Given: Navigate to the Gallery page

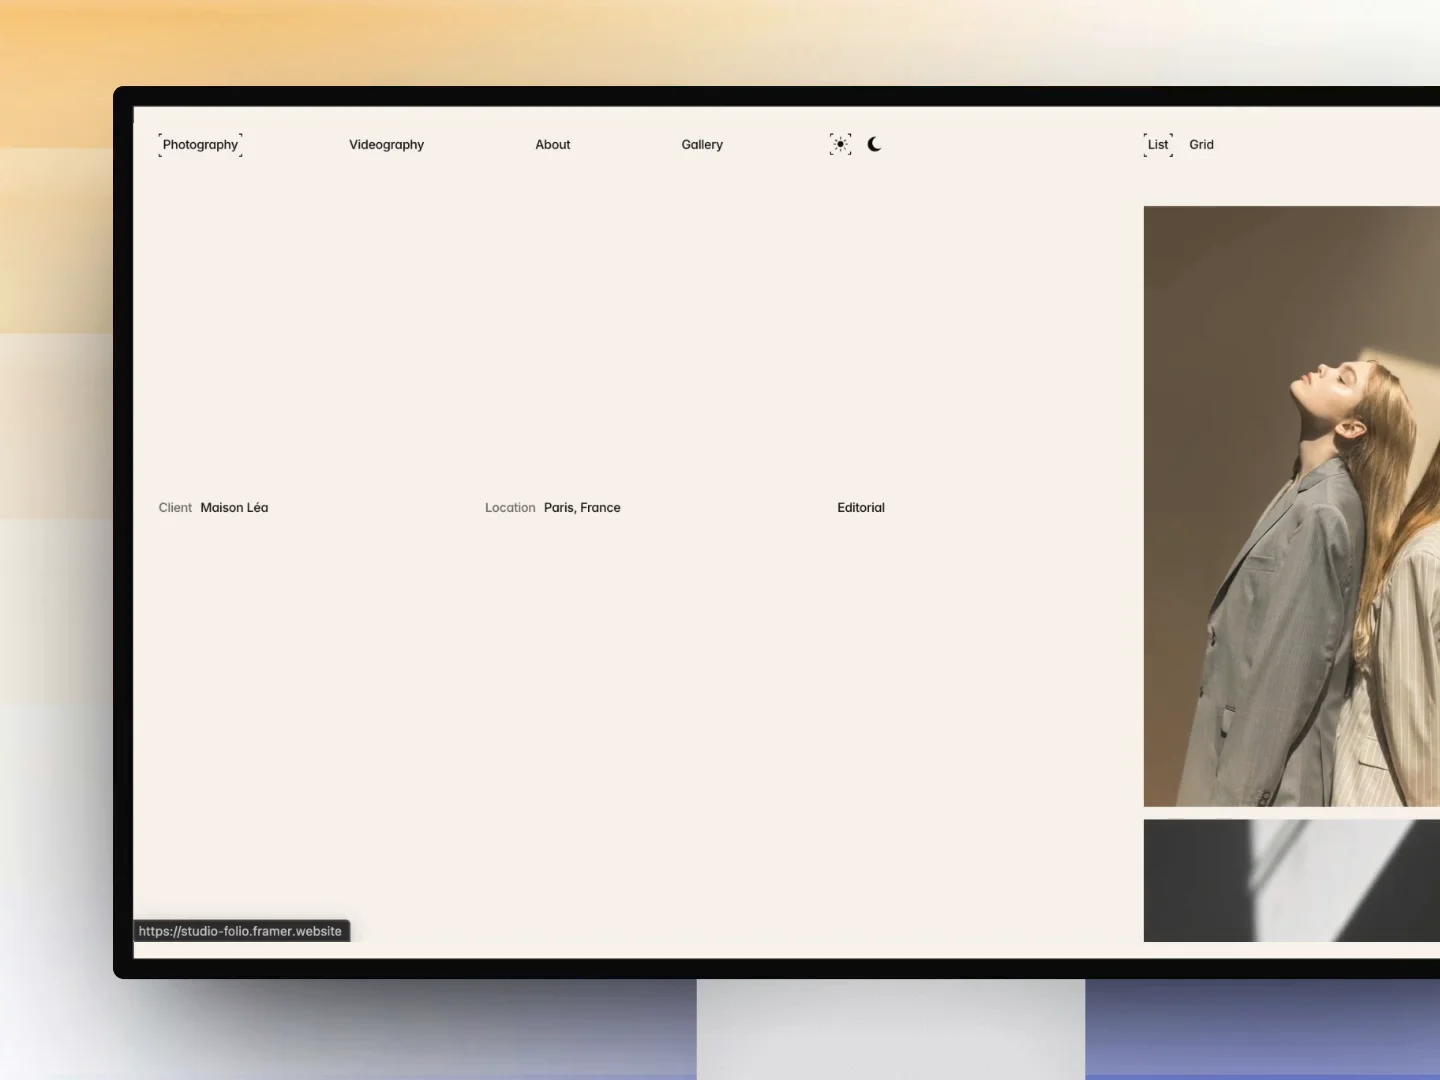Looking at the screenshot, I should (702, 144).
